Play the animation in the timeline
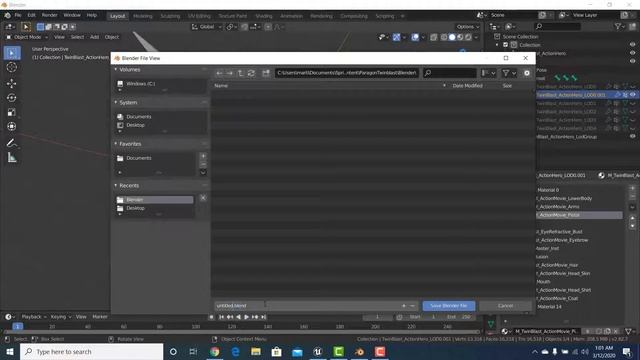The image size is (640, 360). tap(247, 317)
